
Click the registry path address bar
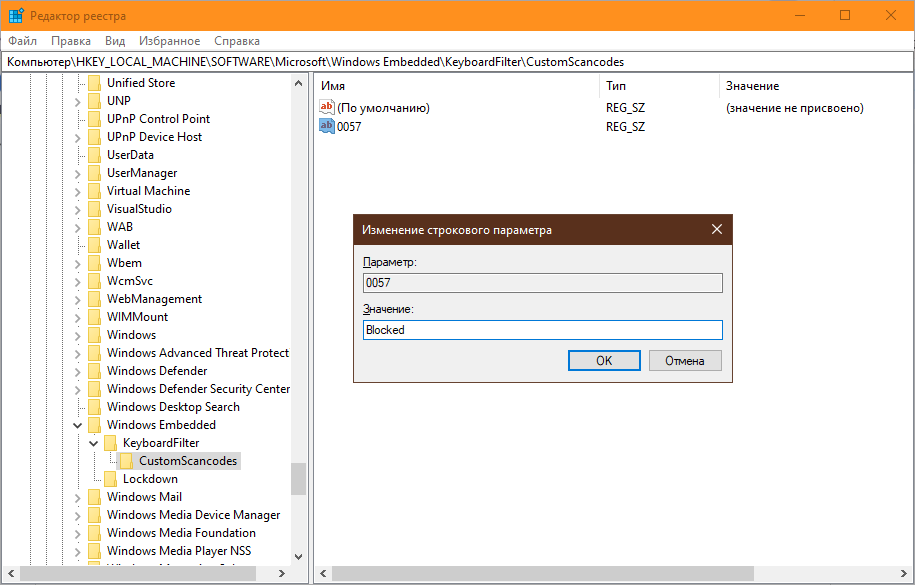pos(458,62)
